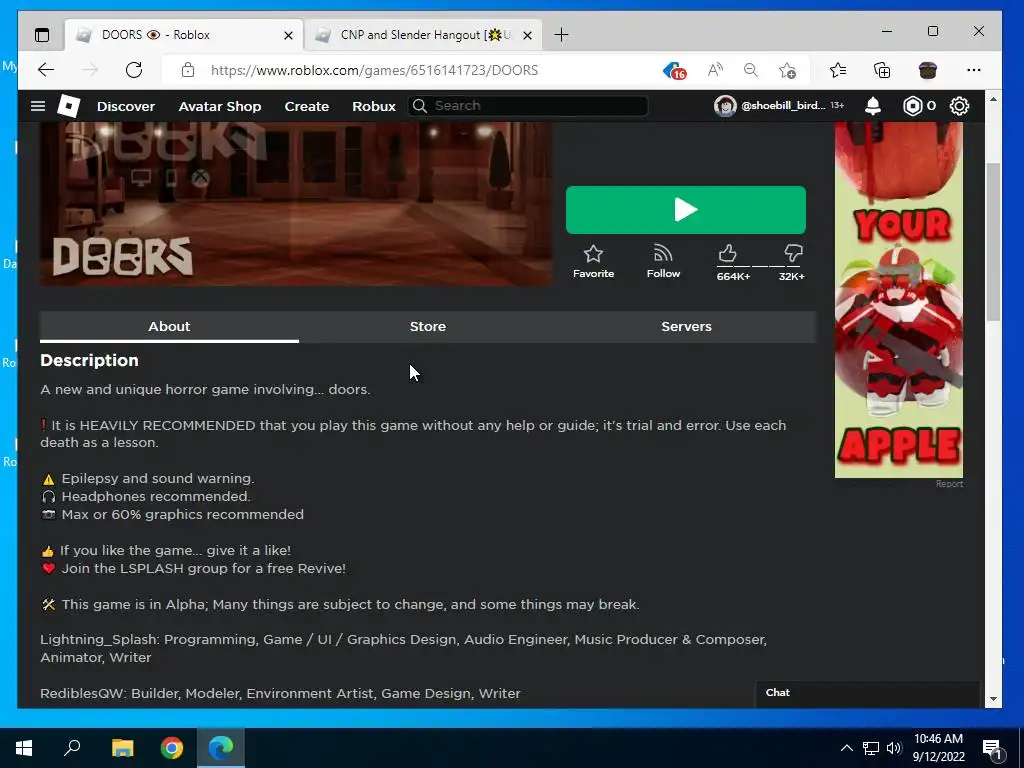Open network status tray icon

coord(871,748)
